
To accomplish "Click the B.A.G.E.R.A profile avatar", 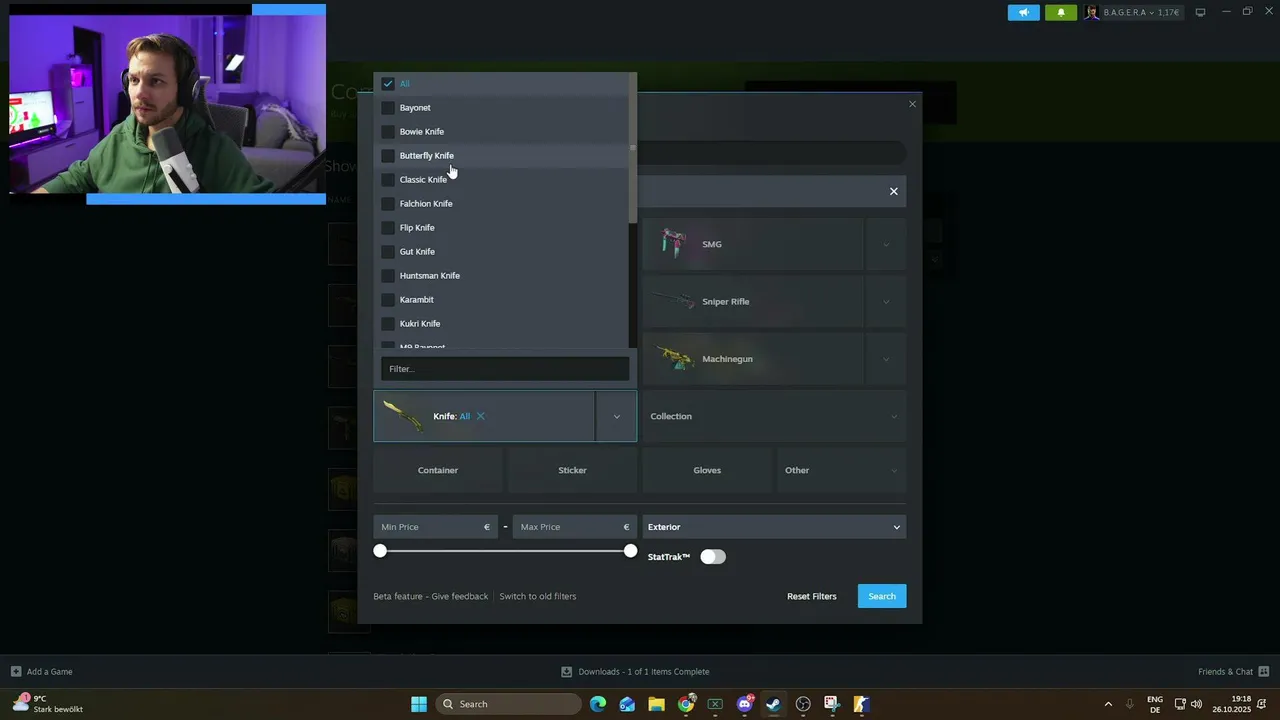I will (1092, 13).
